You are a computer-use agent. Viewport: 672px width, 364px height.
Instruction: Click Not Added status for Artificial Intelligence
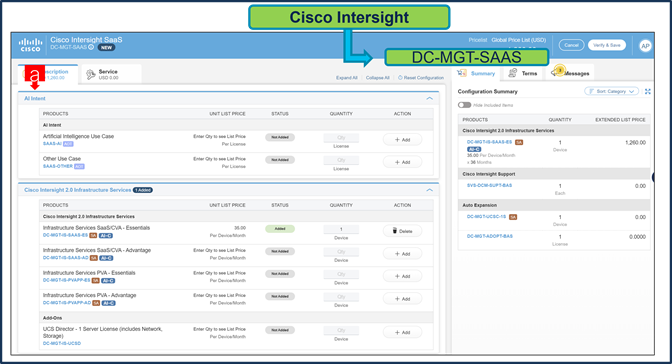[x=280, y=137]
